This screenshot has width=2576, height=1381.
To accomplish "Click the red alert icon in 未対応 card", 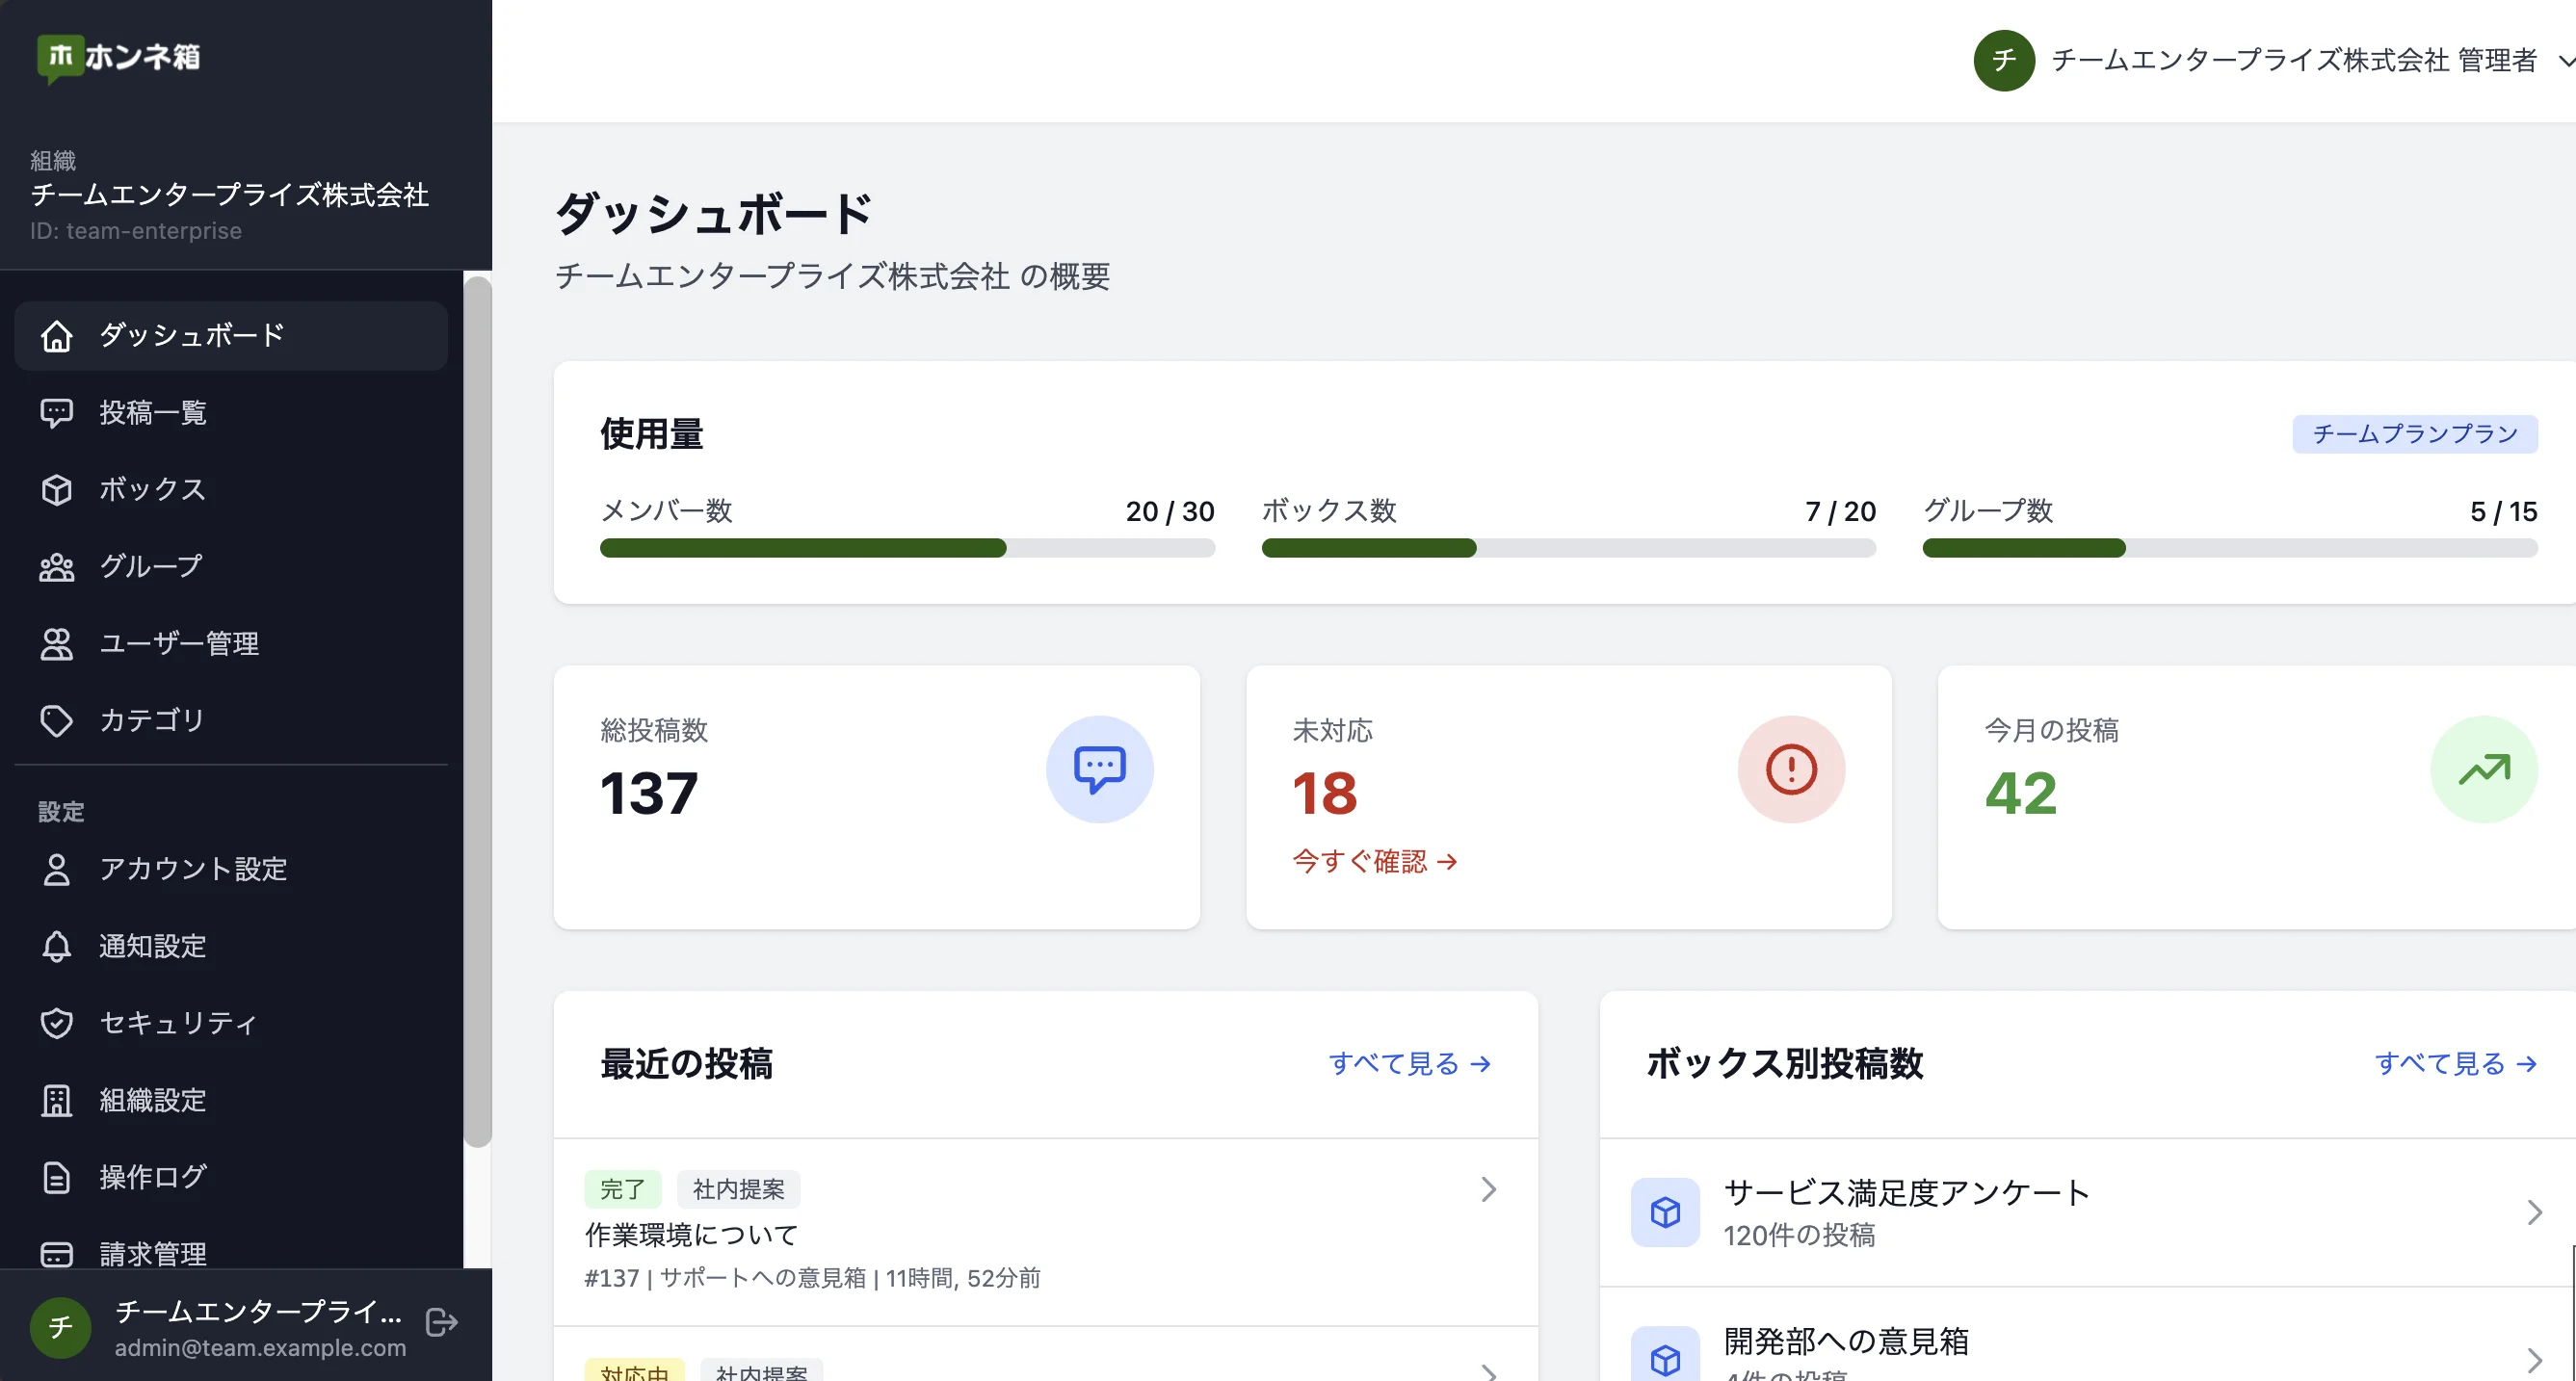I will 1790,769.
